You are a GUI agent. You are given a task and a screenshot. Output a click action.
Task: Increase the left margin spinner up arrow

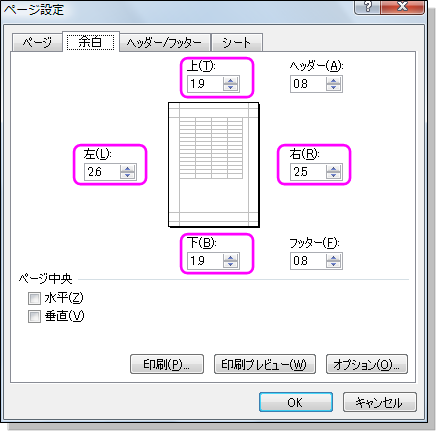point(127,168)
